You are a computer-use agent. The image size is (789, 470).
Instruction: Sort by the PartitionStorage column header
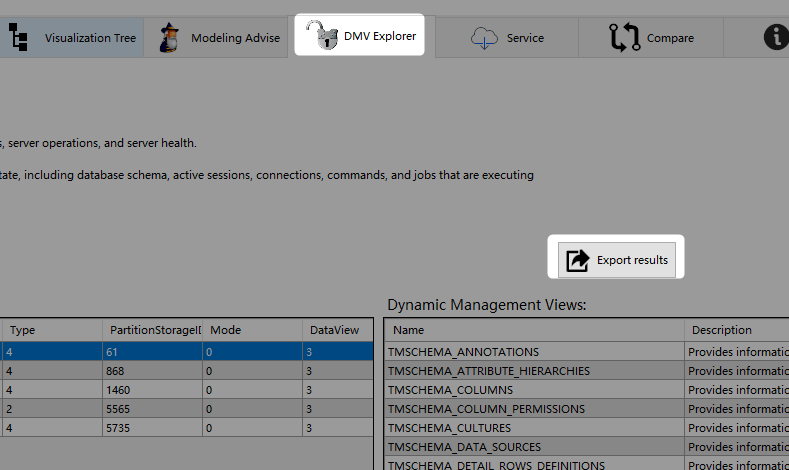(x=154, y=330)
